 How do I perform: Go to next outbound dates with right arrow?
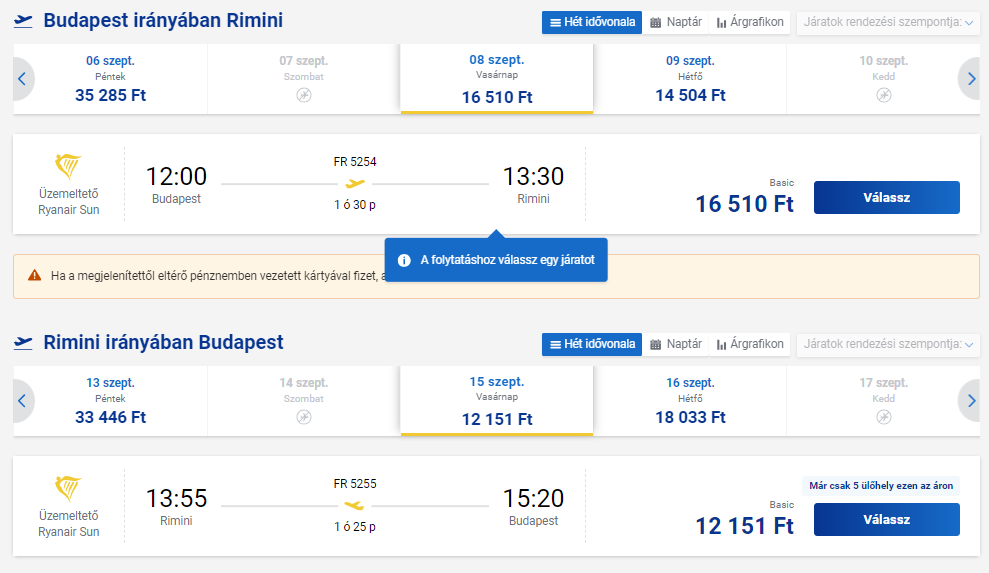coord(970,79)
